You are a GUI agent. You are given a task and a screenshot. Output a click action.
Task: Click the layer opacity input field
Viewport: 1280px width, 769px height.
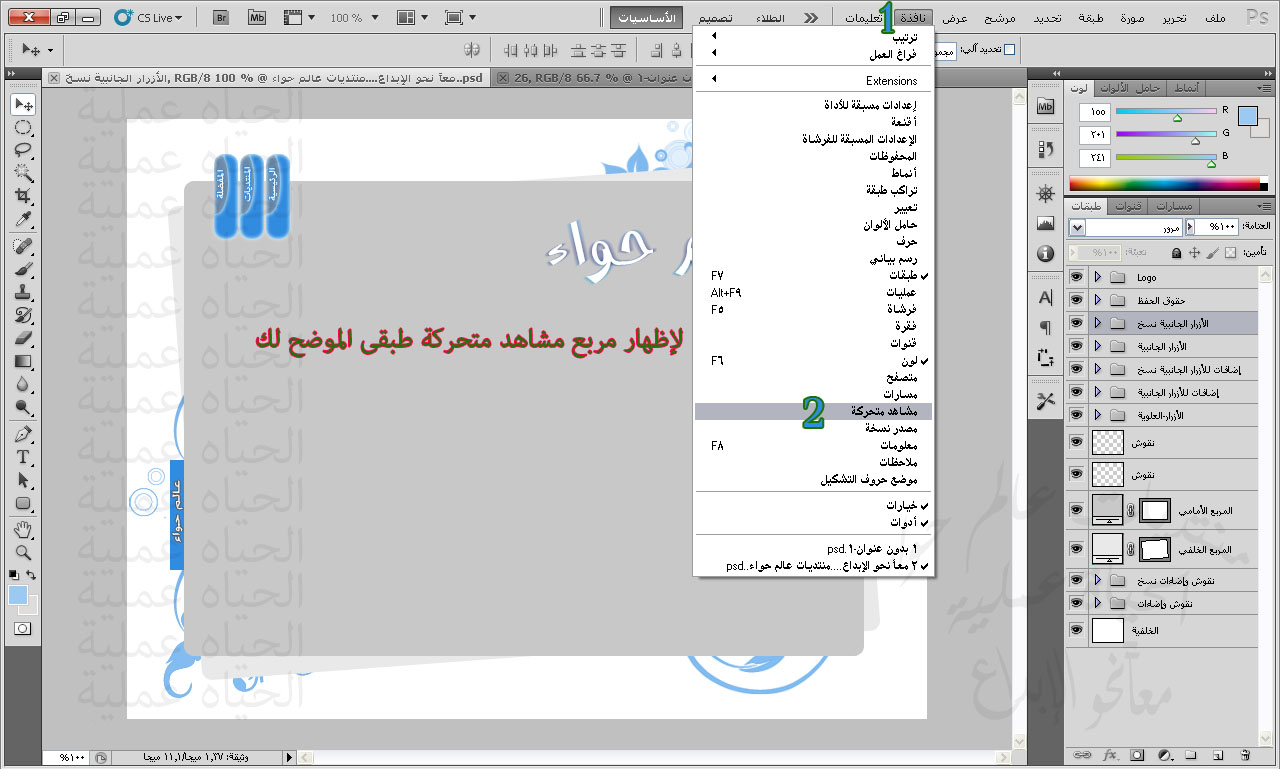[1216, 228]
